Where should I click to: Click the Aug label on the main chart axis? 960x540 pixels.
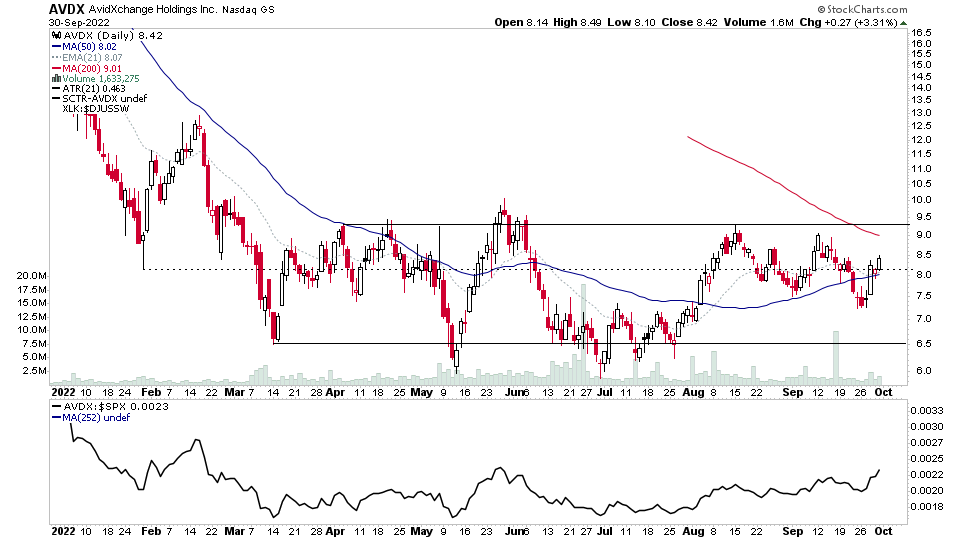(x=693, y=392)
